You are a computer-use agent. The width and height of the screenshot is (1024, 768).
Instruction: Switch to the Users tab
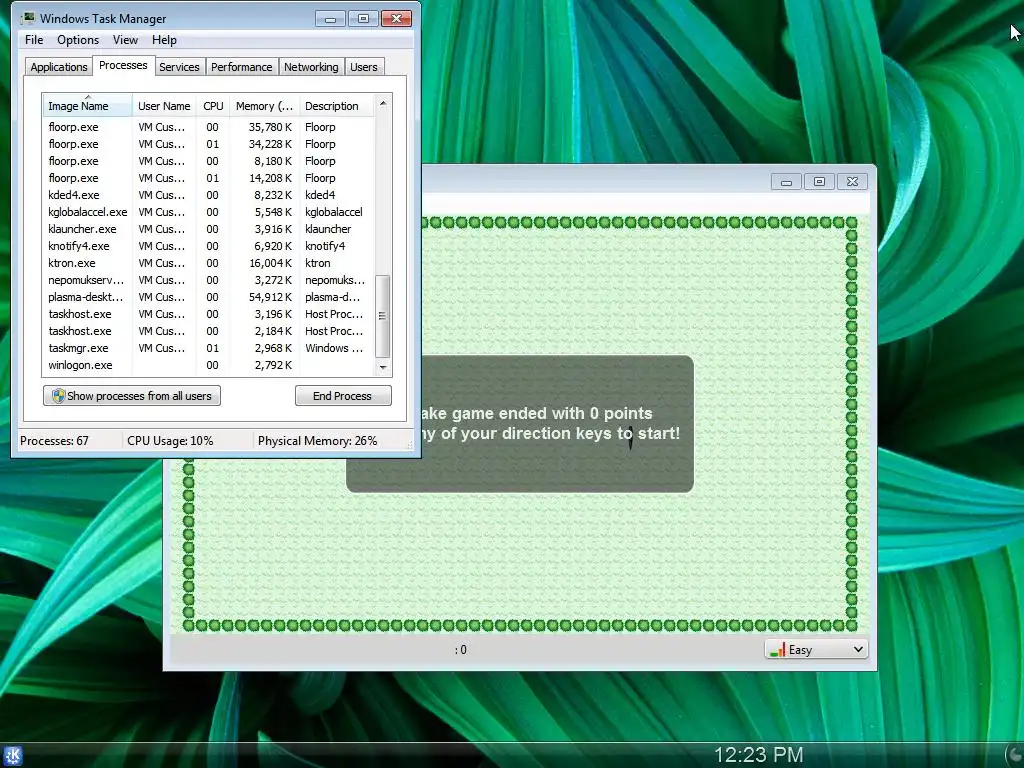click(363, 67)
